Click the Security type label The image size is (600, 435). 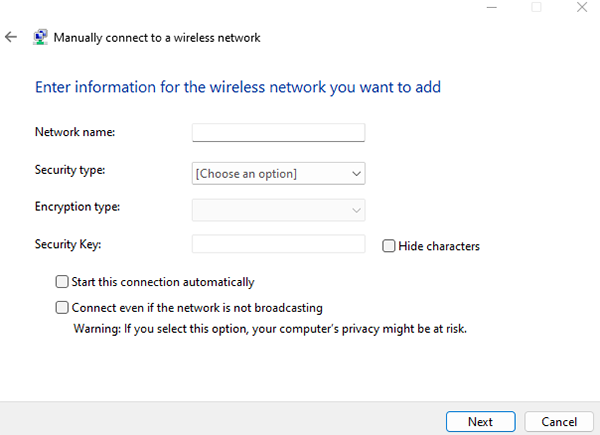[70, 170]
